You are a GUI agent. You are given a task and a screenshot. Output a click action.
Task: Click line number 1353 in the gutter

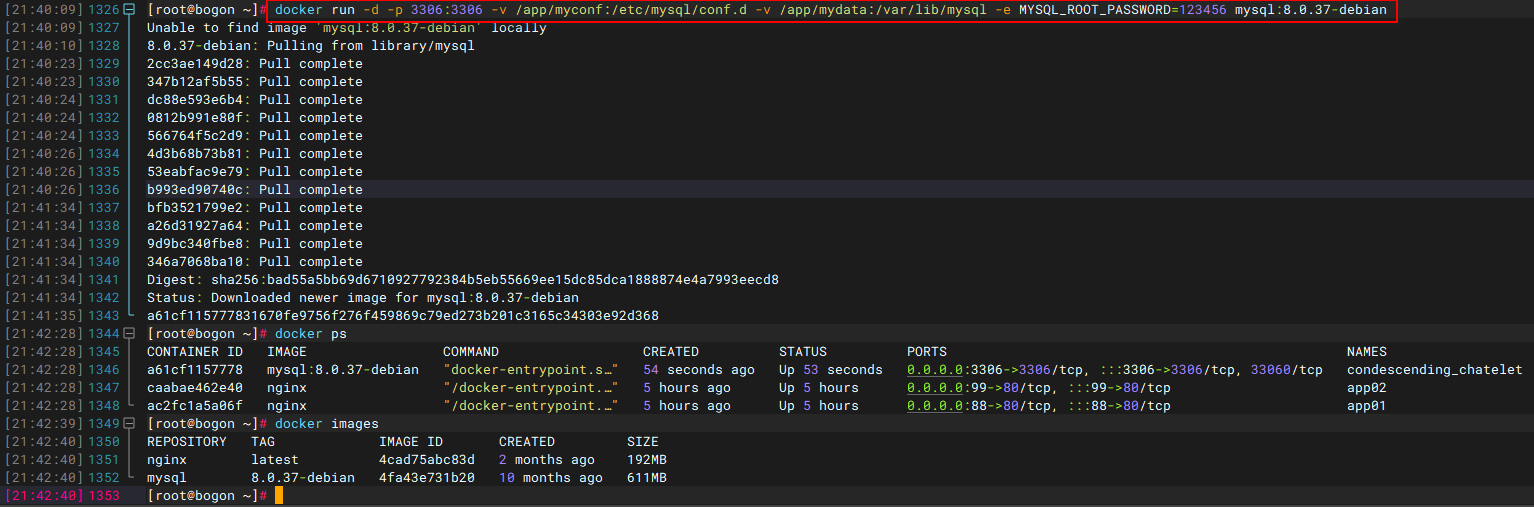(x=104, y=496)
